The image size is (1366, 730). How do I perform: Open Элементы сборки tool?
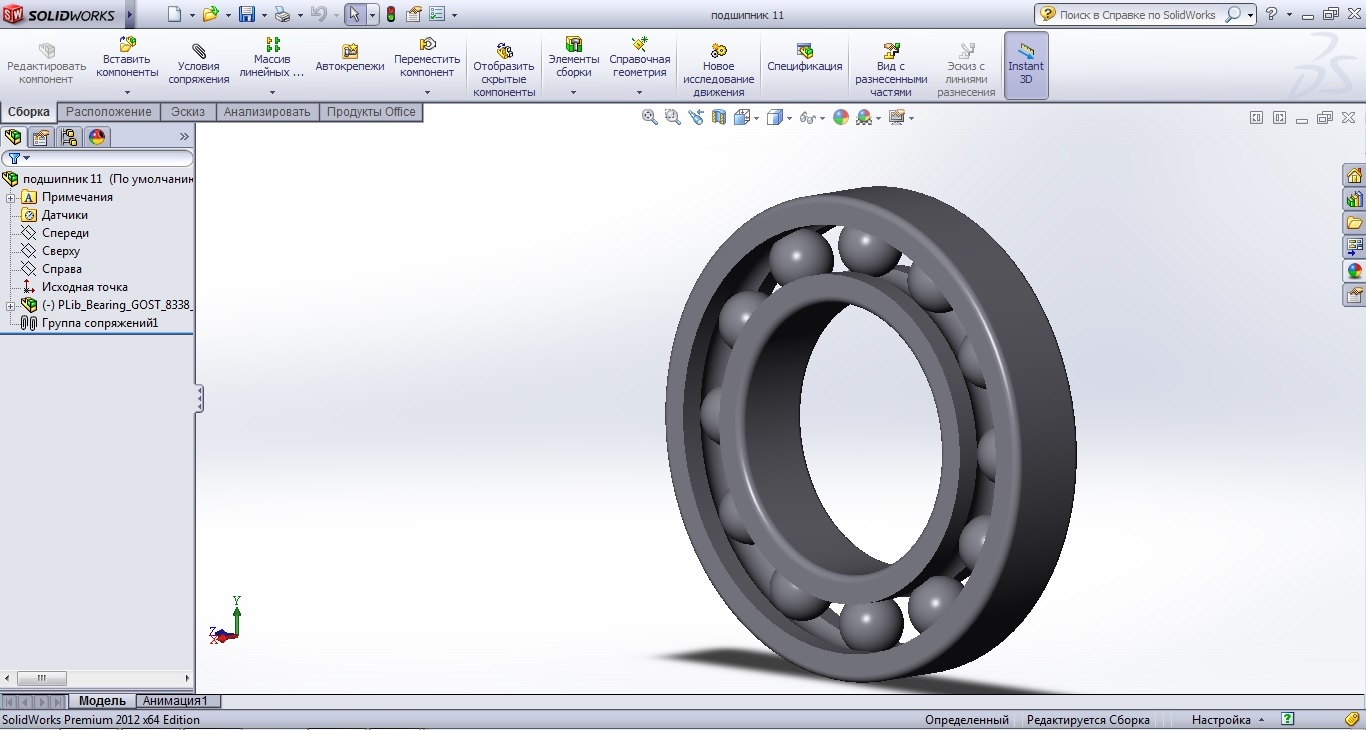pyautogui.click(x=574, y=58)
